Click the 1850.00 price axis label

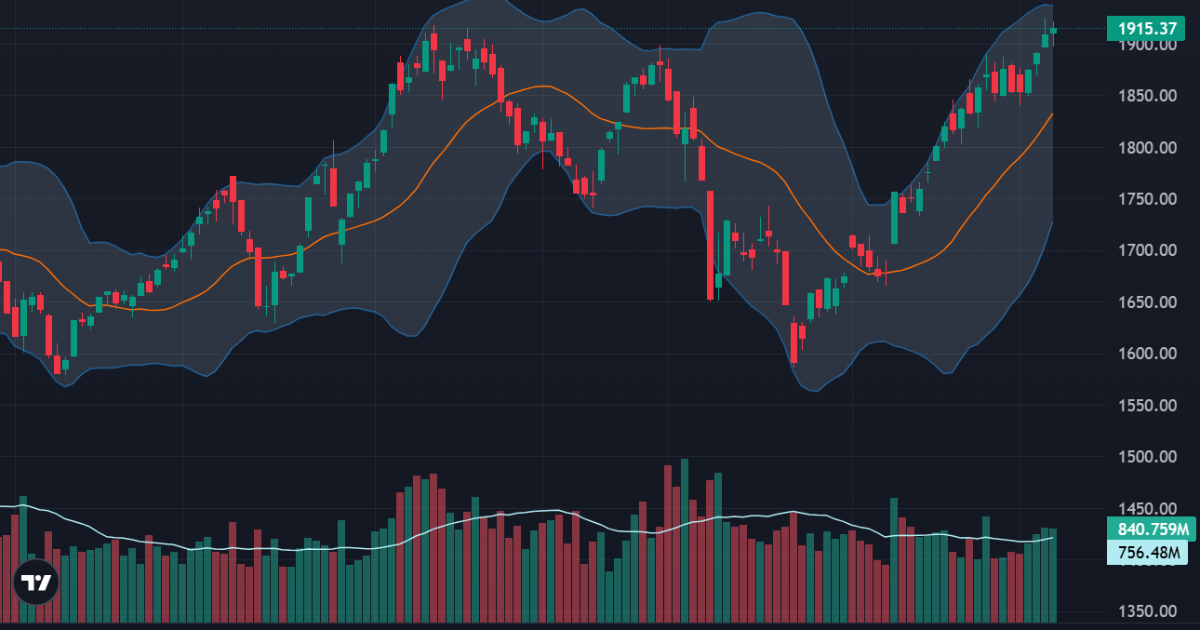click(1148, 96)
